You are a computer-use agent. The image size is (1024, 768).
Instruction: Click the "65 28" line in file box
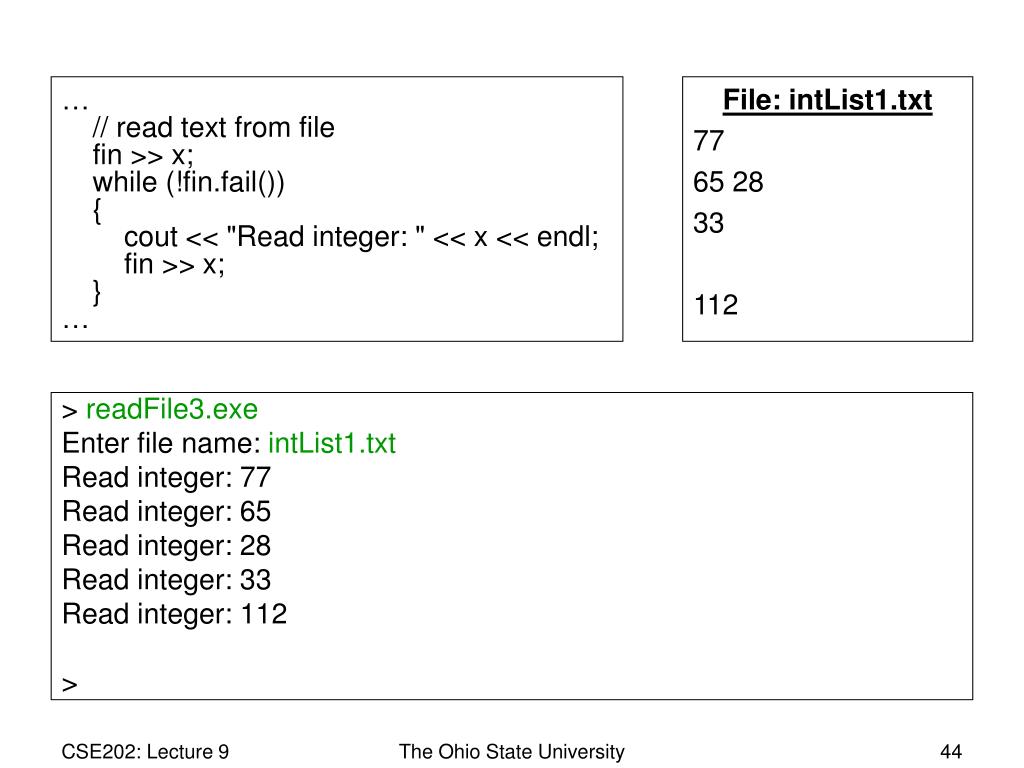pos(728,182)
